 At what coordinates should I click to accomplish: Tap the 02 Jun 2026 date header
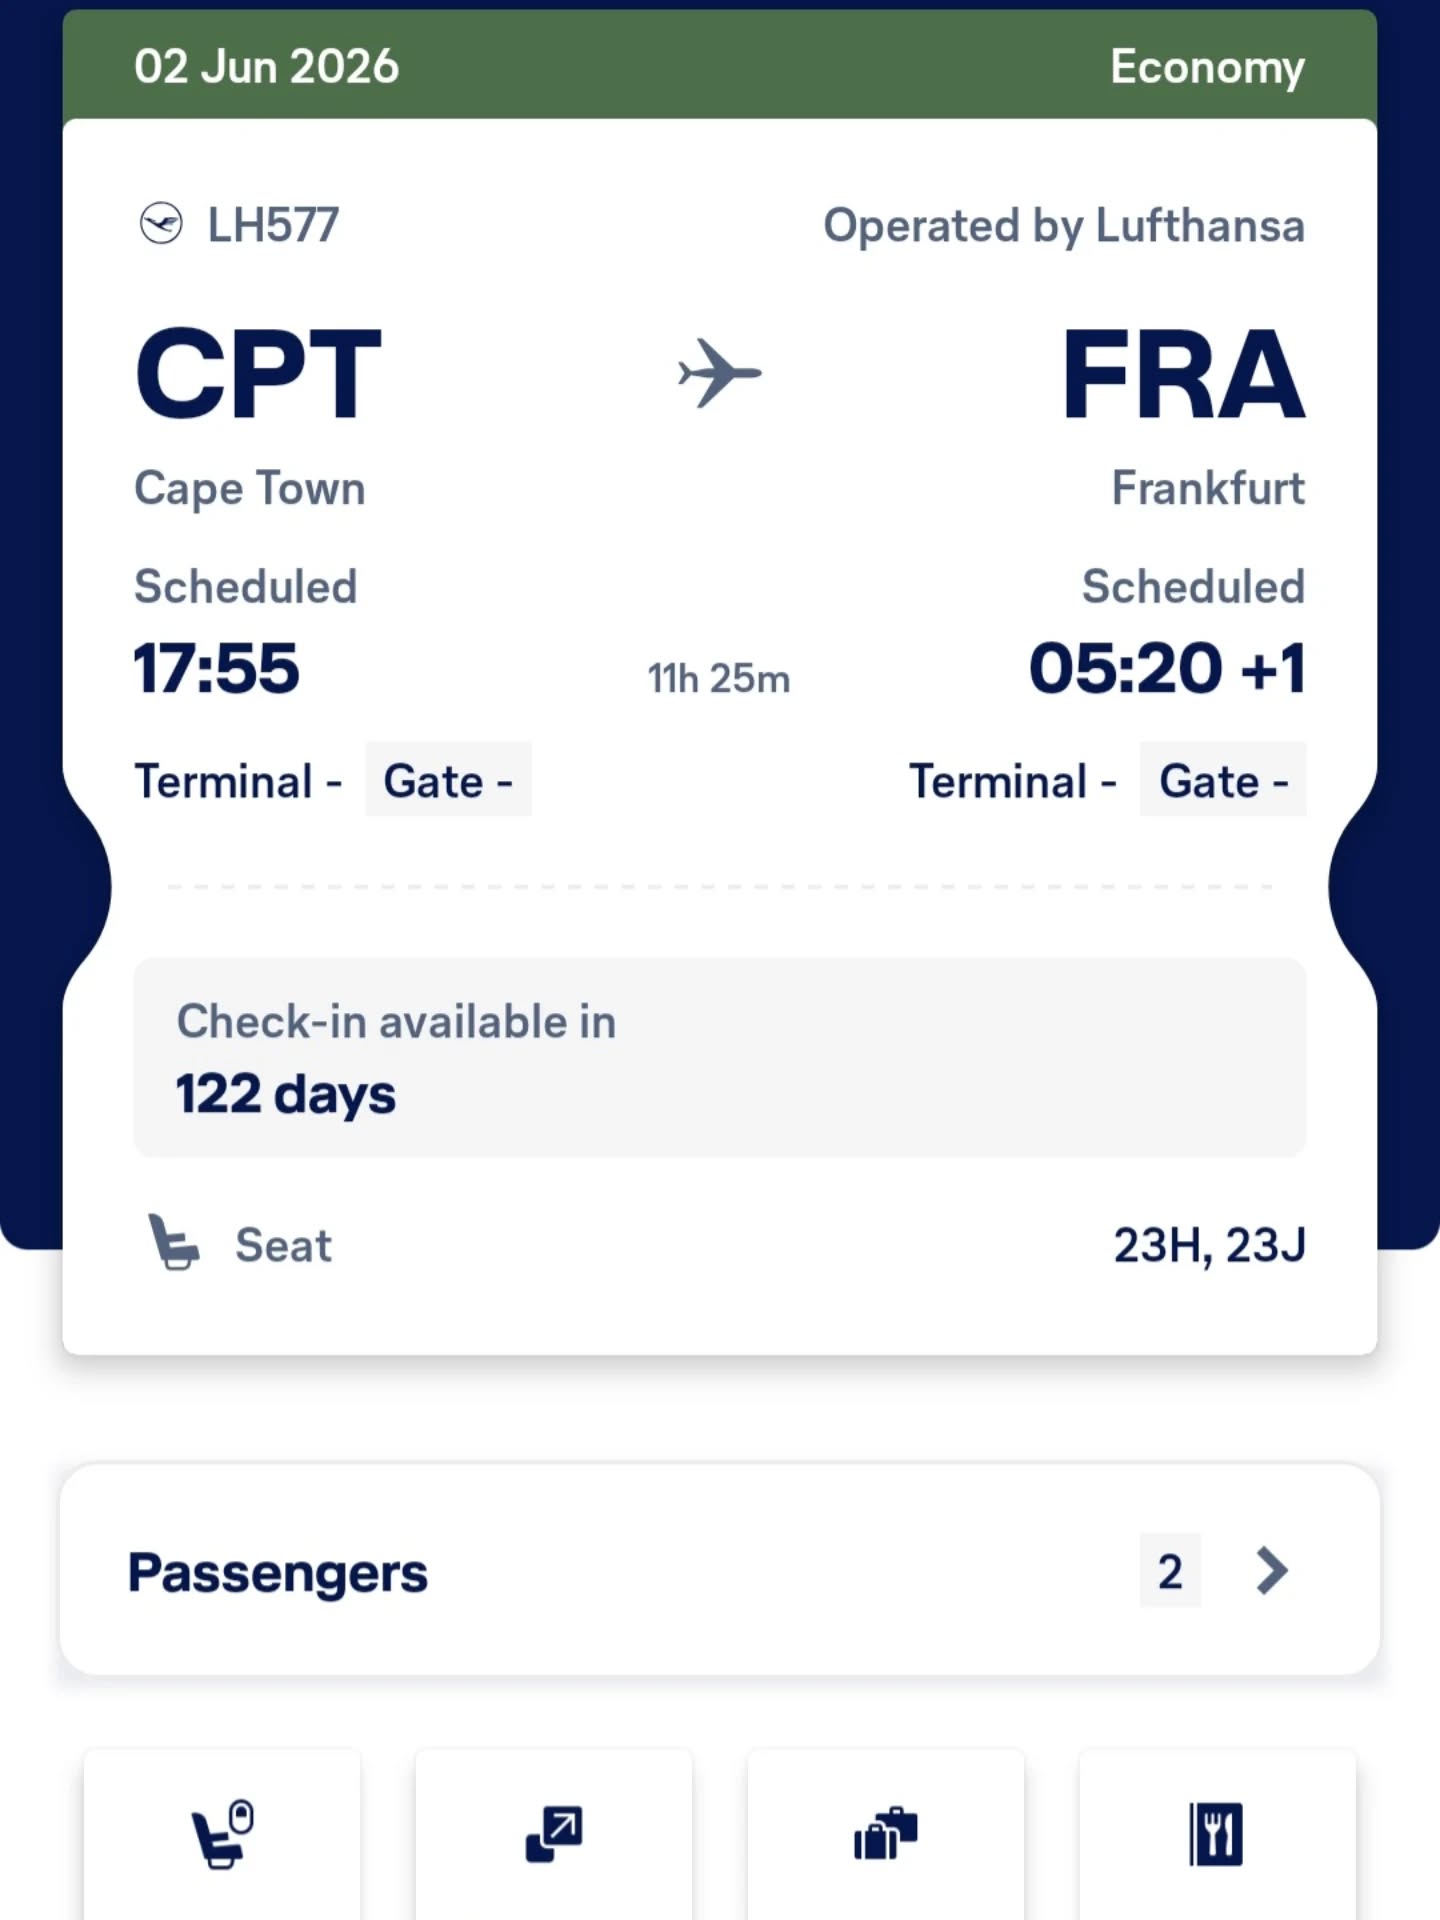pyautogui.click(x=267, y=67)
